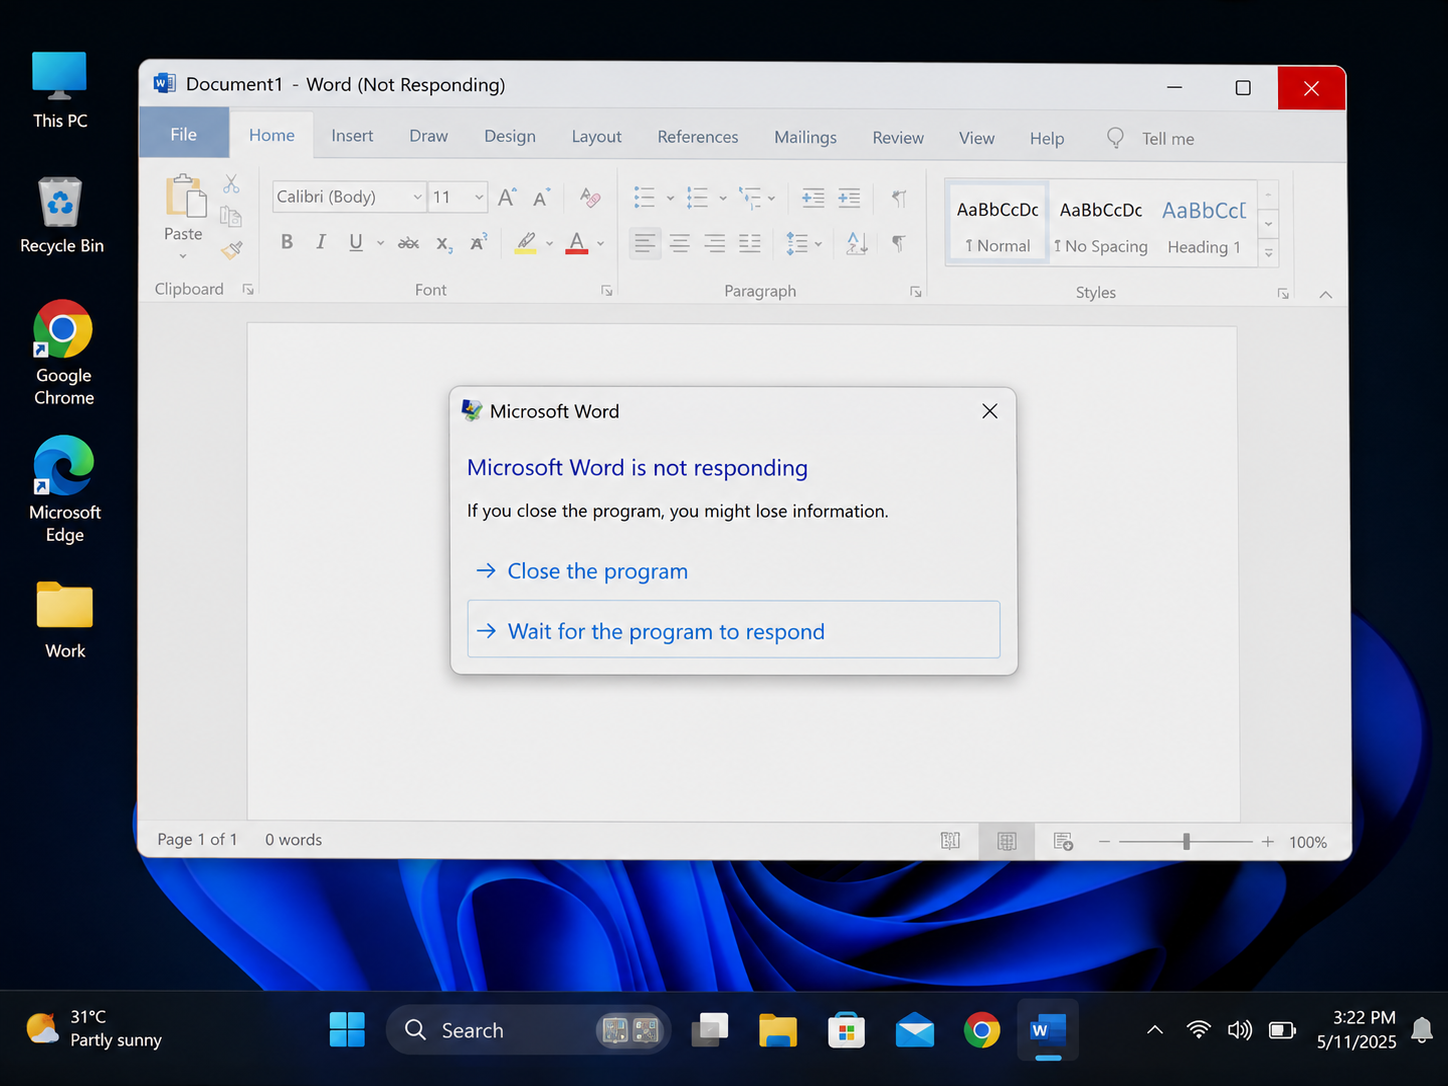Switch to the Insert tab
Viewport: 1448px width, 1086px height.
(352, 136)
